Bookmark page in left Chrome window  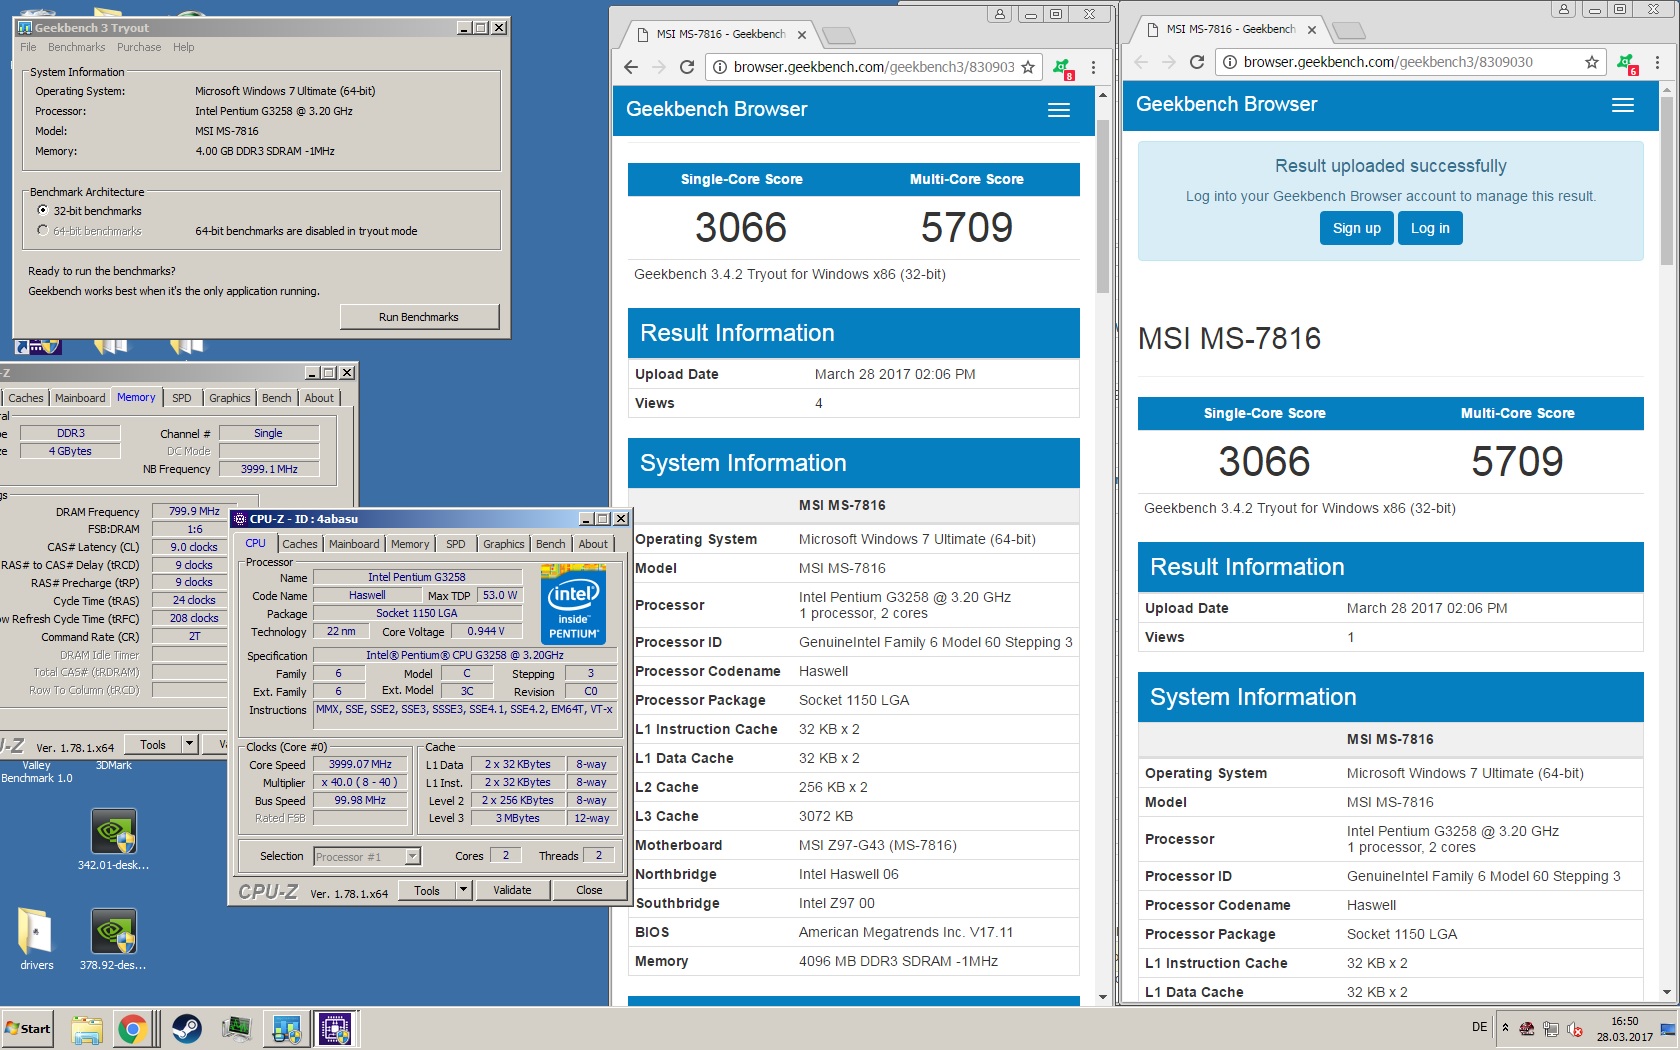click(x=1028, y=67)
